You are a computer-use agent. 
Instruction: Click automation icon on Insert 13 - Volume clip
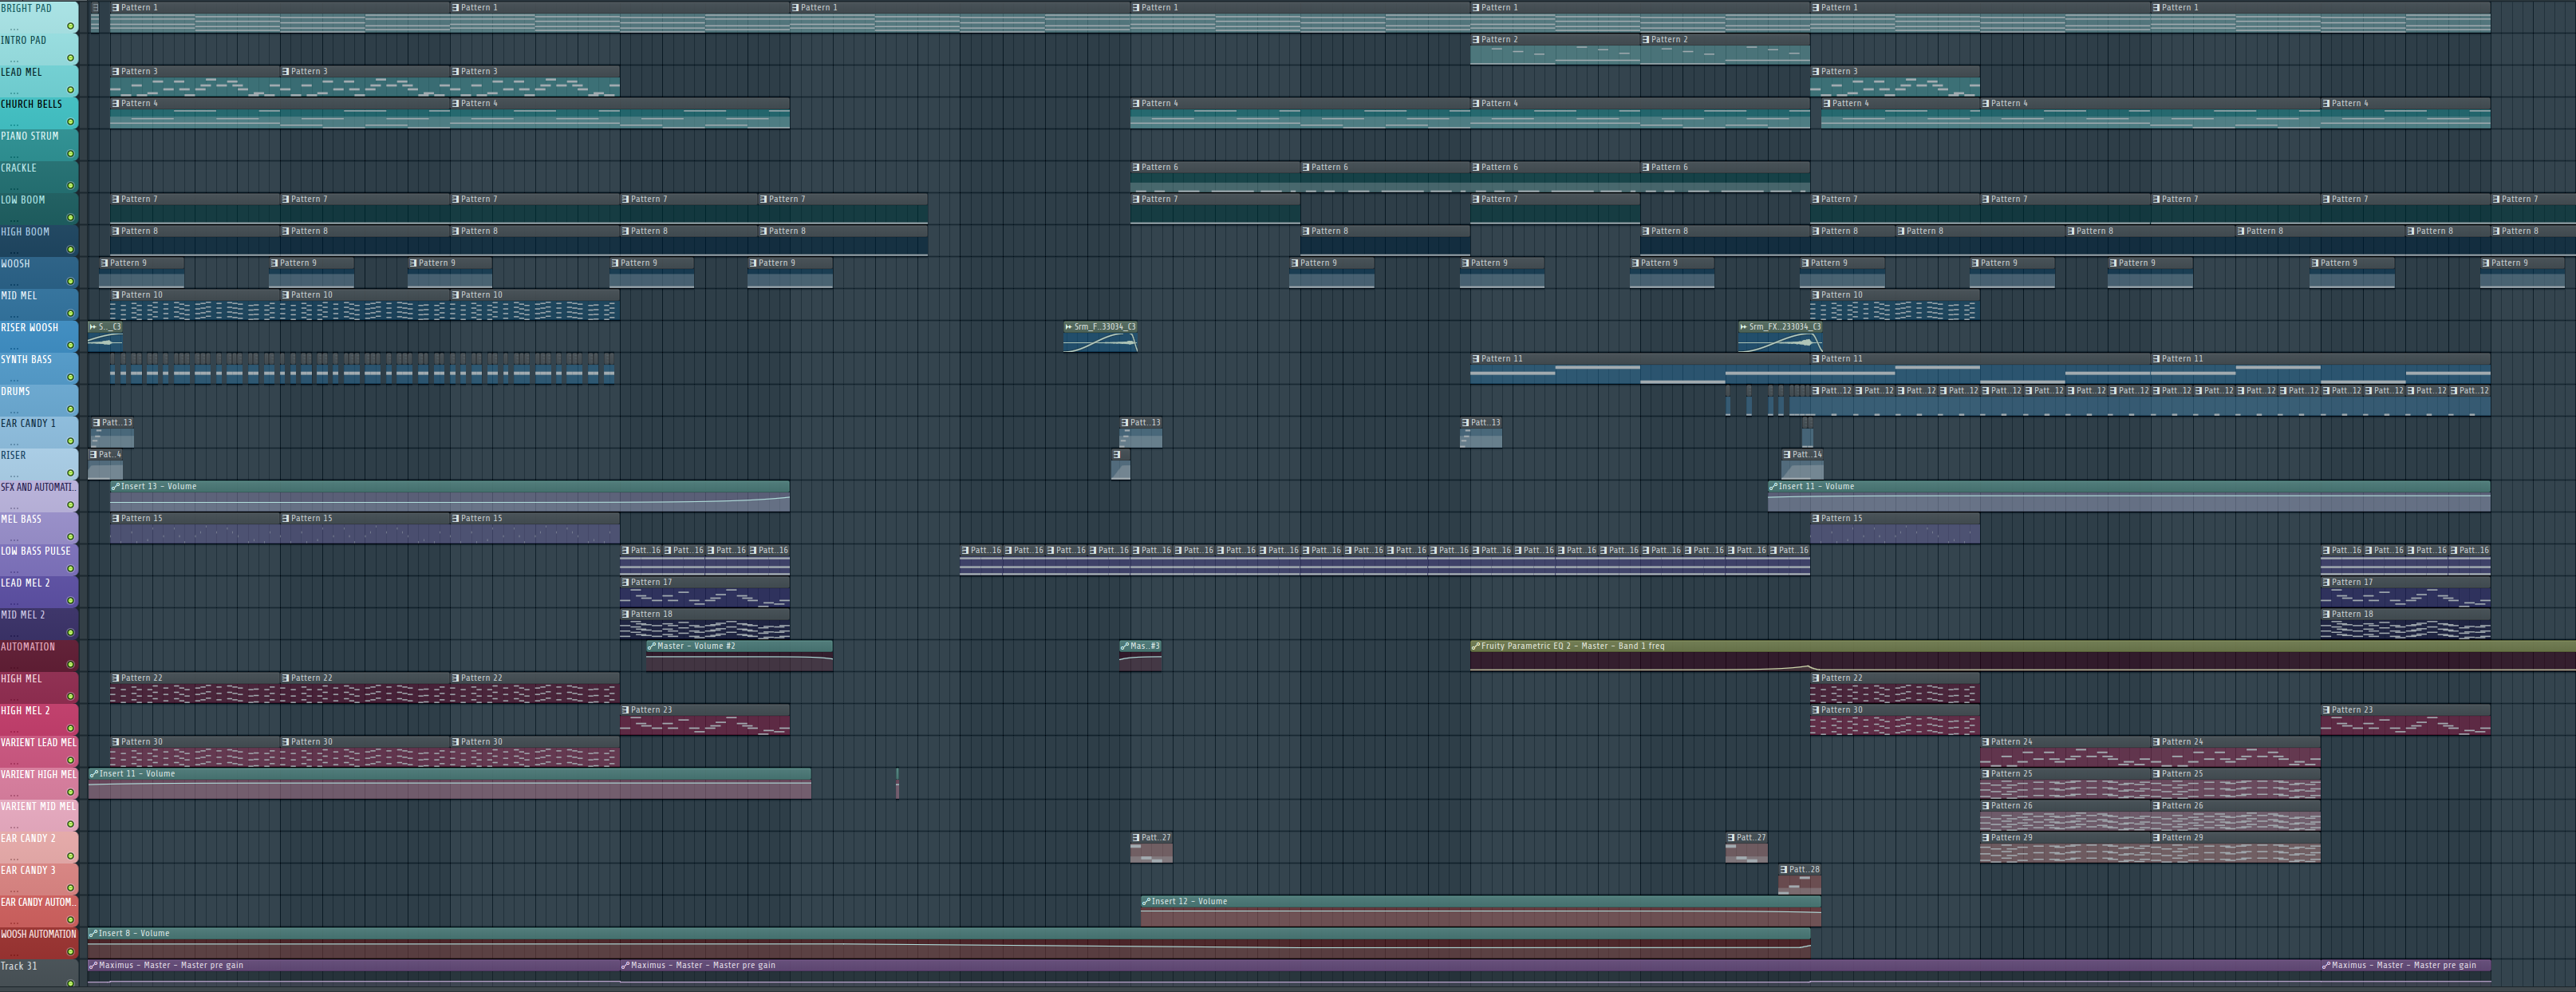[x=116, y=486]
